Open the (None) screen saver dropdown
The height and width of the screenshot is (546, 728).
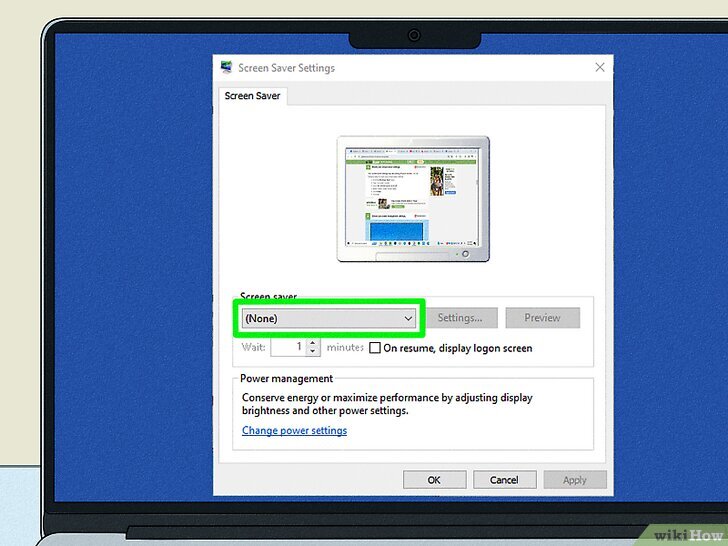point(328,318)
